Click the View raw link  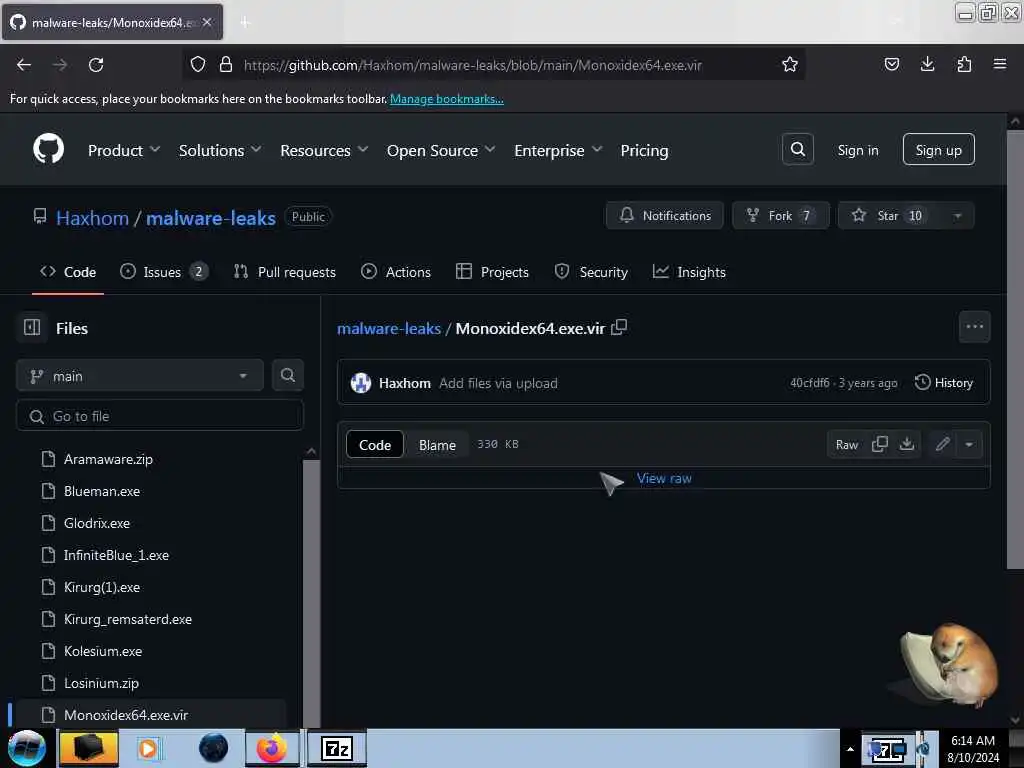(x=664, y=478)
